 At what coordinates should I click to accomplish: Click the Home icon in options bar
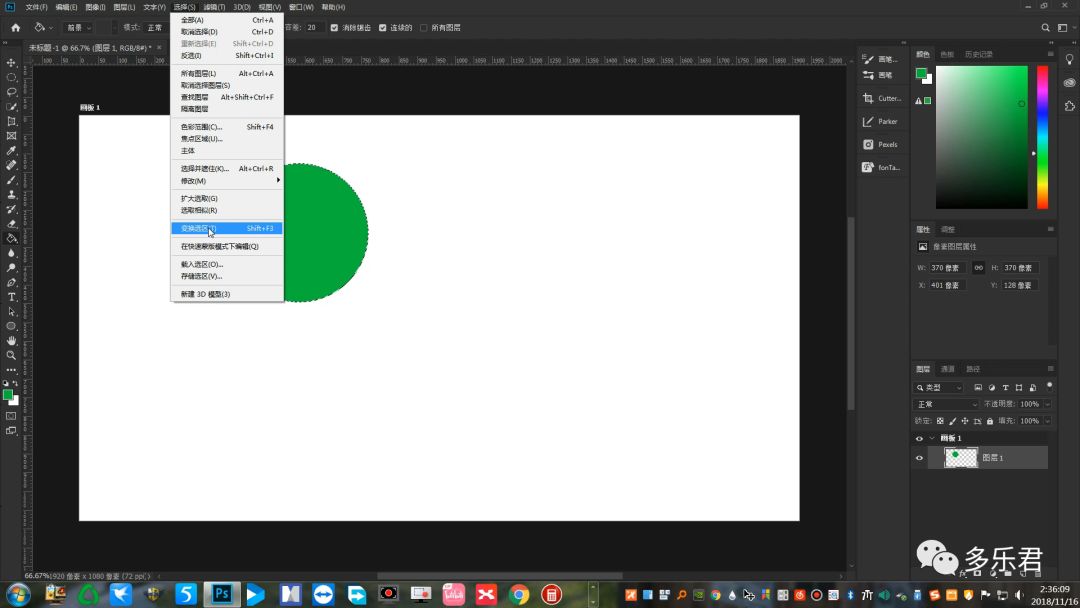pyautogui.click(x=16, y=28)
